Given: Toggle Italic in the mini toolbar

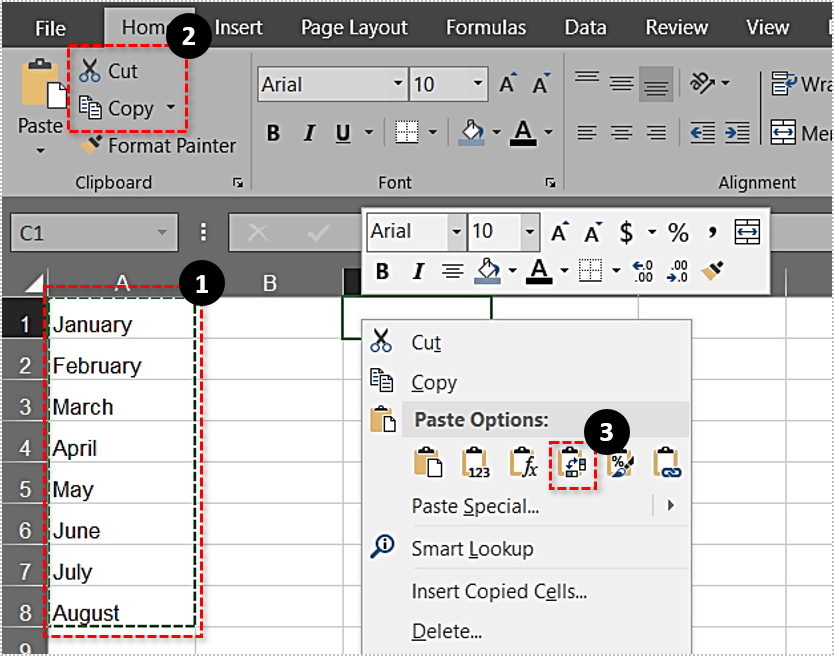Looking at the screenshot, I should point(418,271).
